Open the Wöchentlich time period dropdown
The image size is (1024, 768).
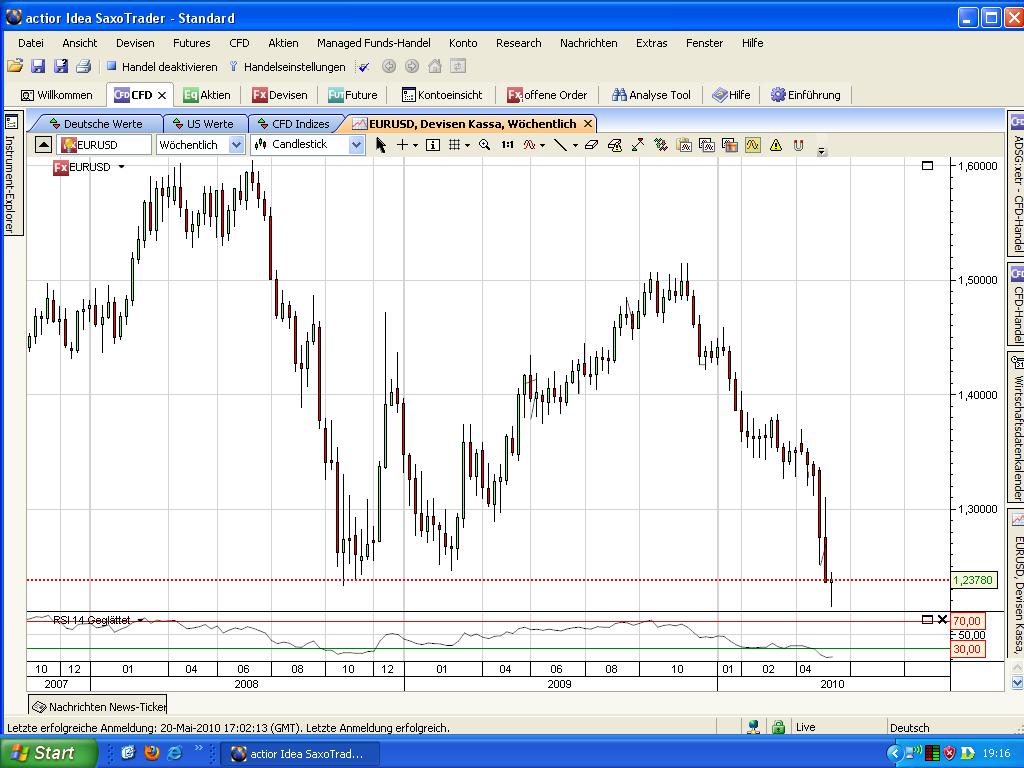coord(236,145)
